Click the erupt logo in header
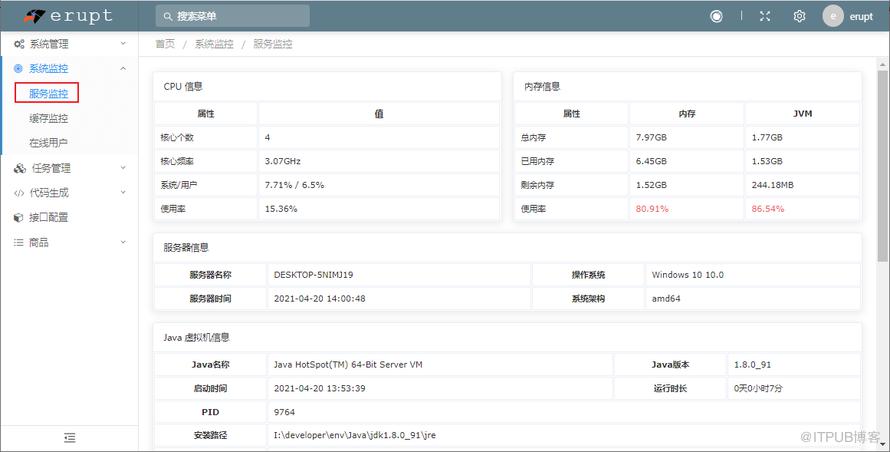Viewport: 890px width, 452px height. pos(68,16)
